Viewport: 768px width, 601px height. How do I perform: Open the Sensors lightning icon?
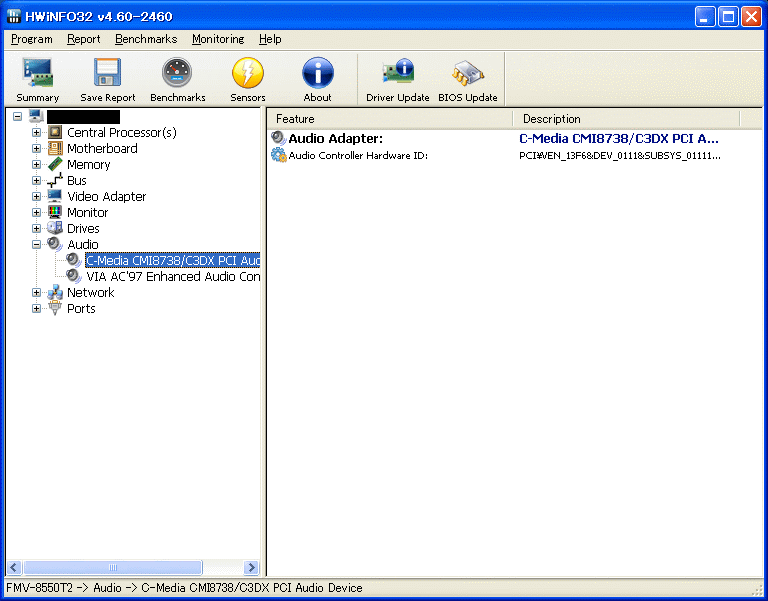247,74
